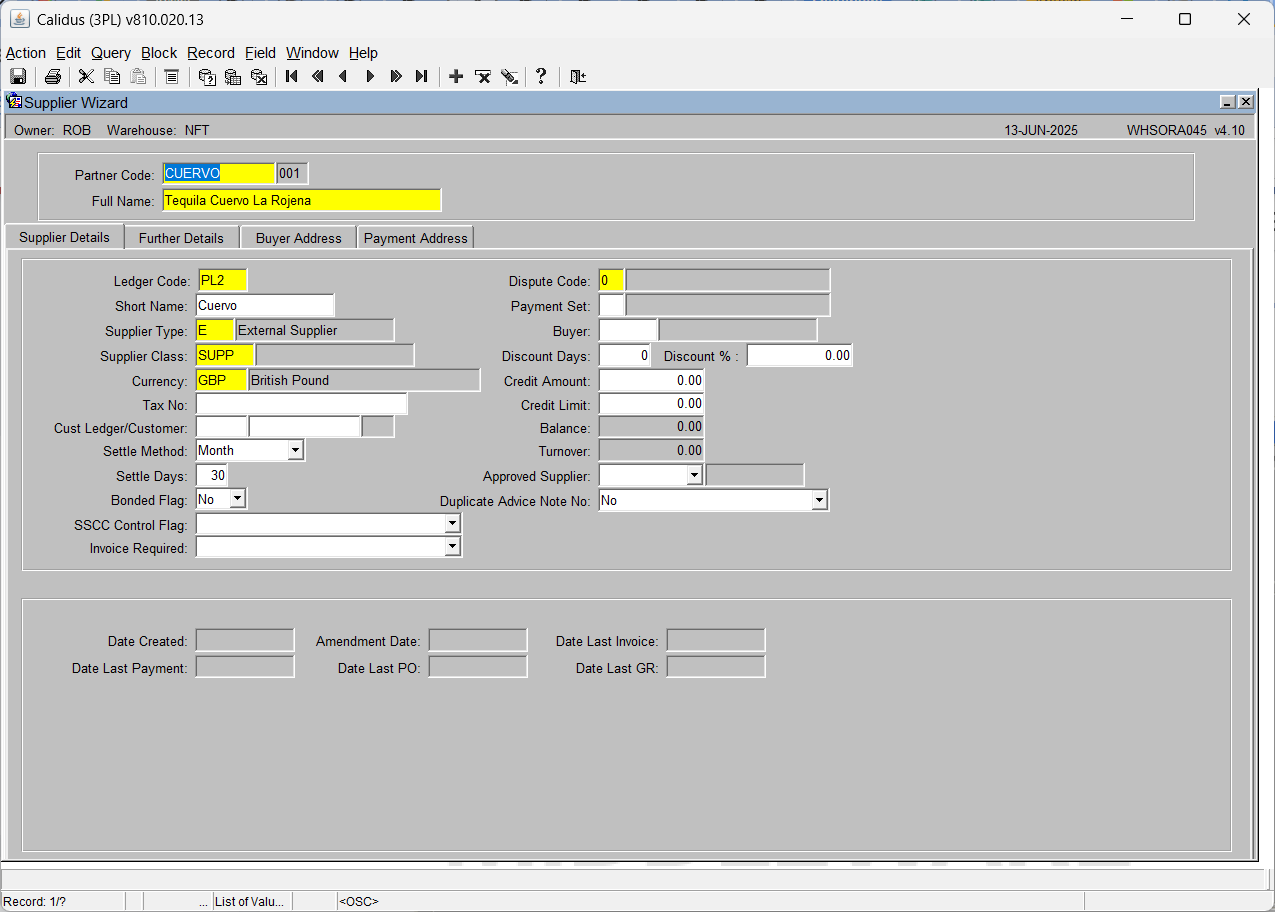Open the Record menu
The width and height of the screenshot is (1275, 912).
(211, 53)
